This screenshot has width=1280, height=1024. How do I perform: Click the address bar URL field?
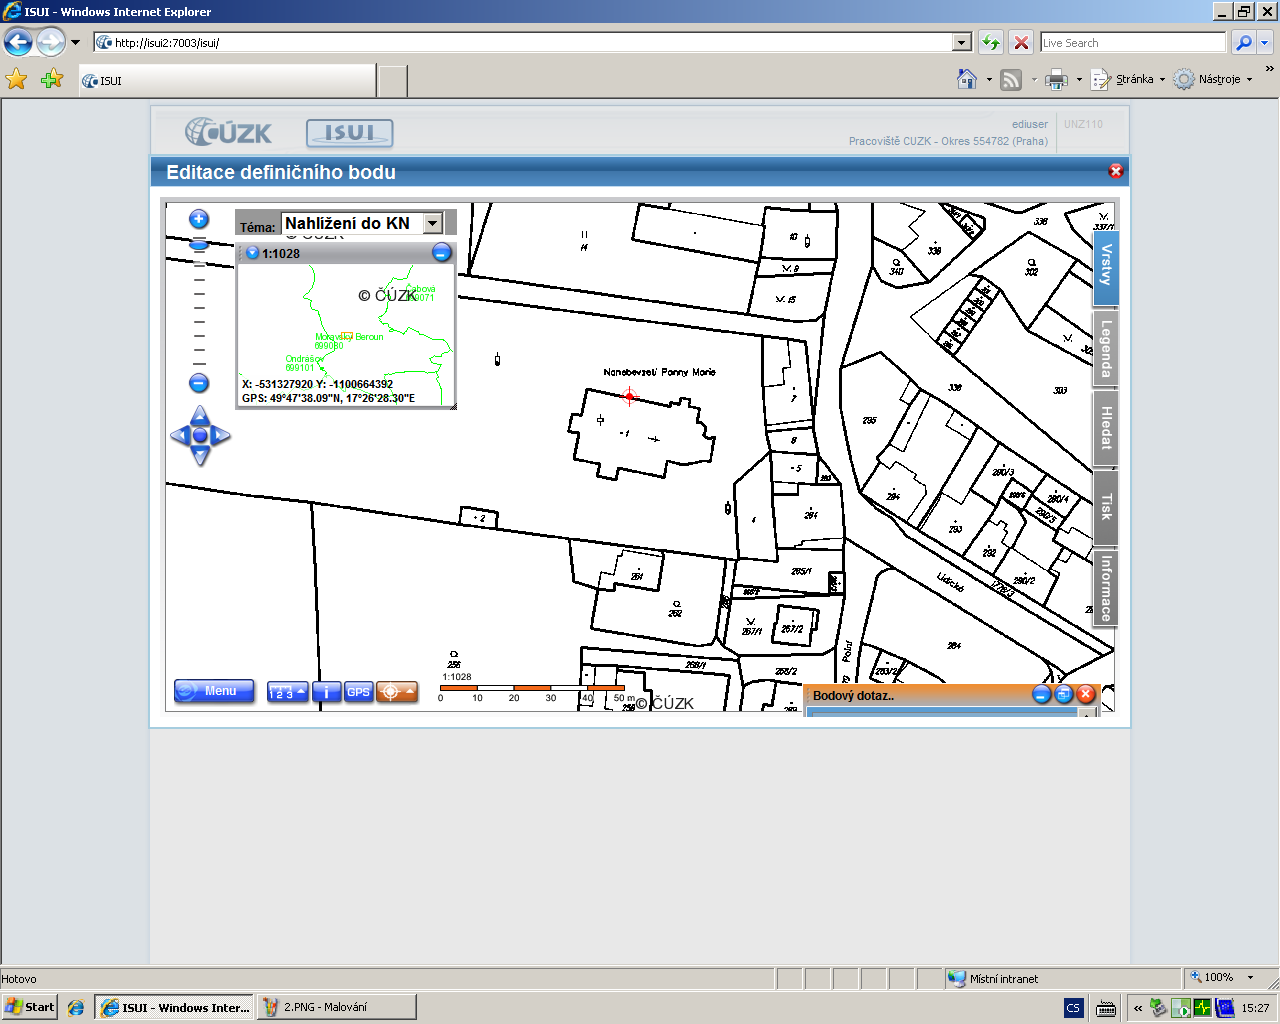(524, 43)
